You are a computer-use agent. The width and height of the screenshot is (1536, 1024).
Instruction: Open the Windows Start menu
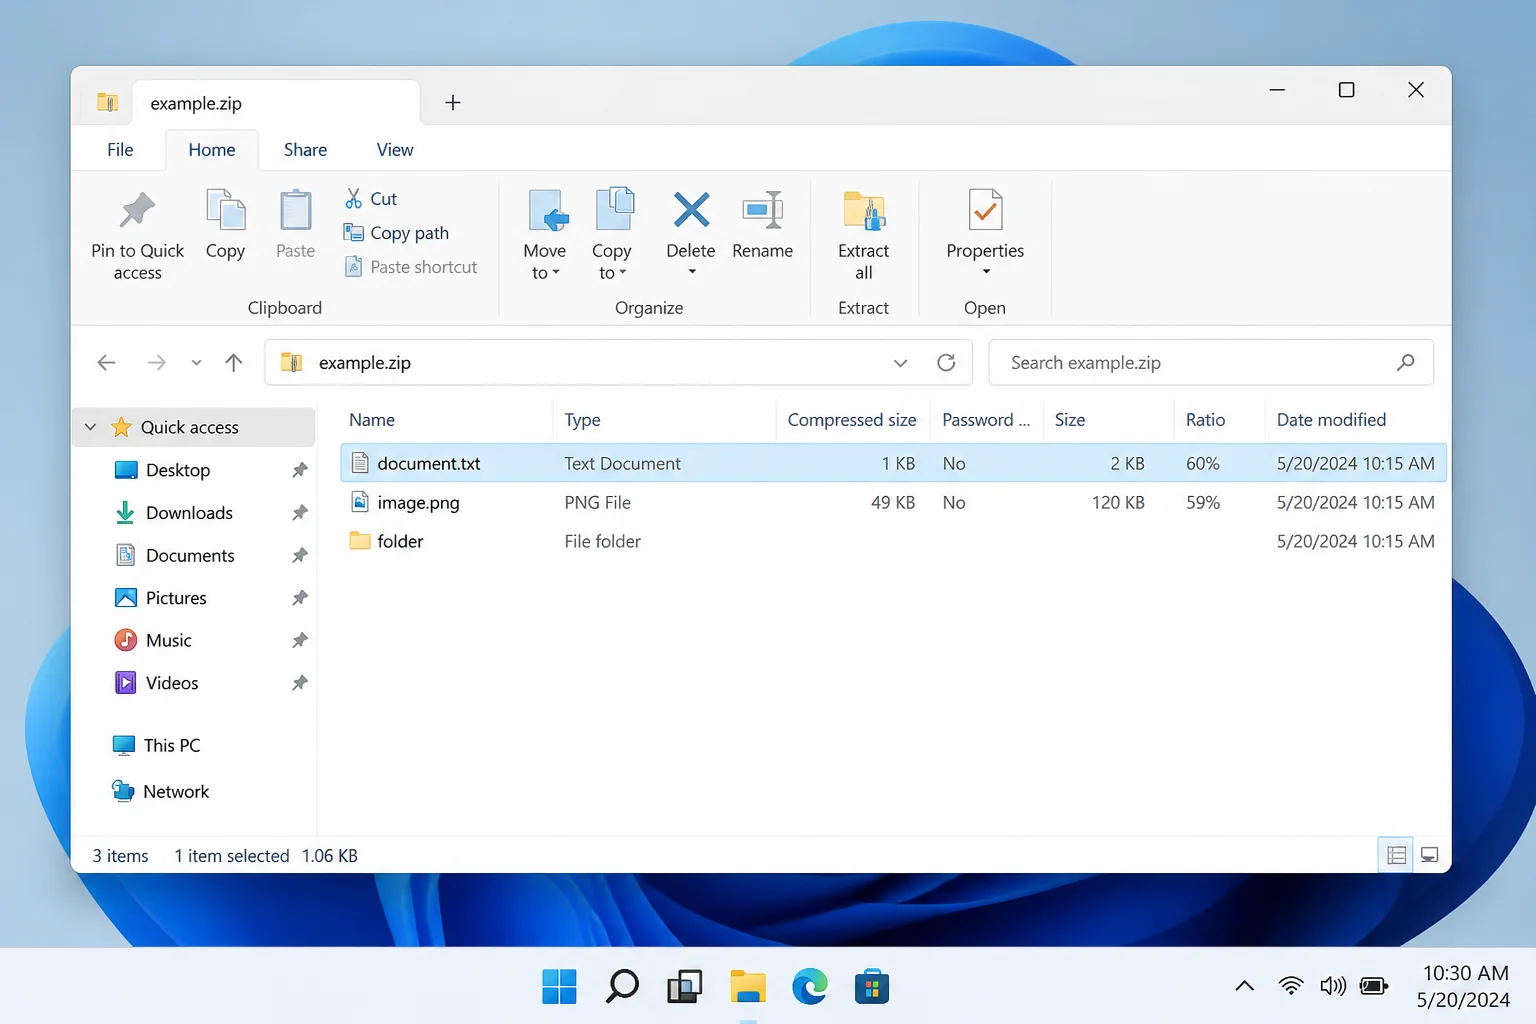pyautogui.click(x=559, y=987)
